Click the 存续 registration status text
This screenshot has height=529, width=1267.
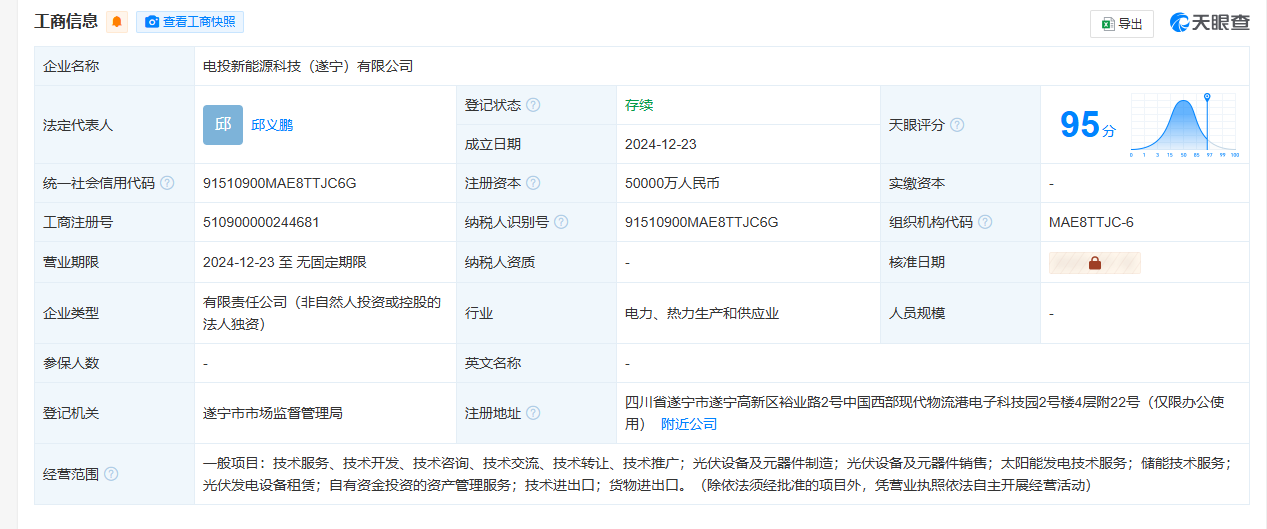(x=639, y=105)
